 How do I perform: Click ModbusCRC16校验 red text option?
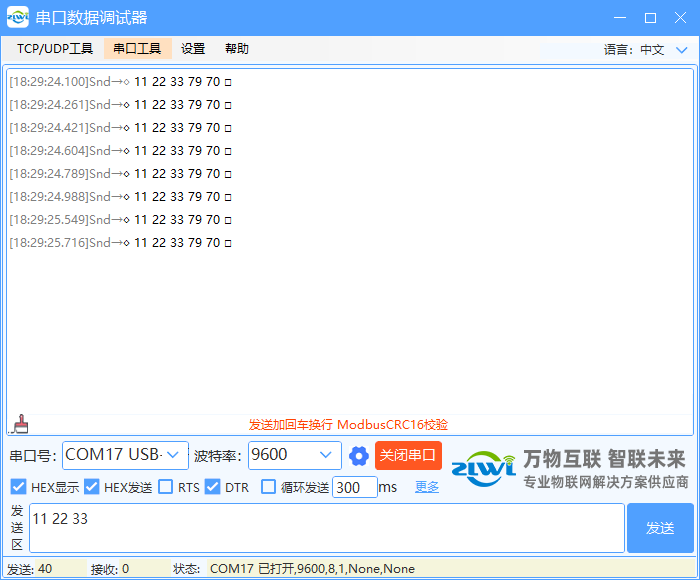click(392, 425)
